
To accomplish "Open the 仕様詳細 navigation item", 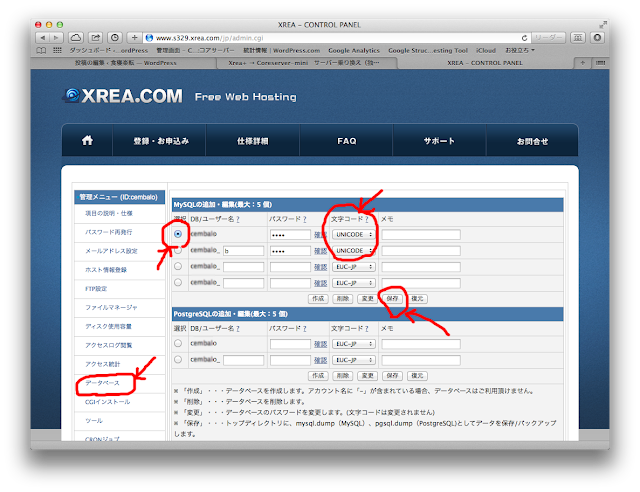I will click(253, 141).
